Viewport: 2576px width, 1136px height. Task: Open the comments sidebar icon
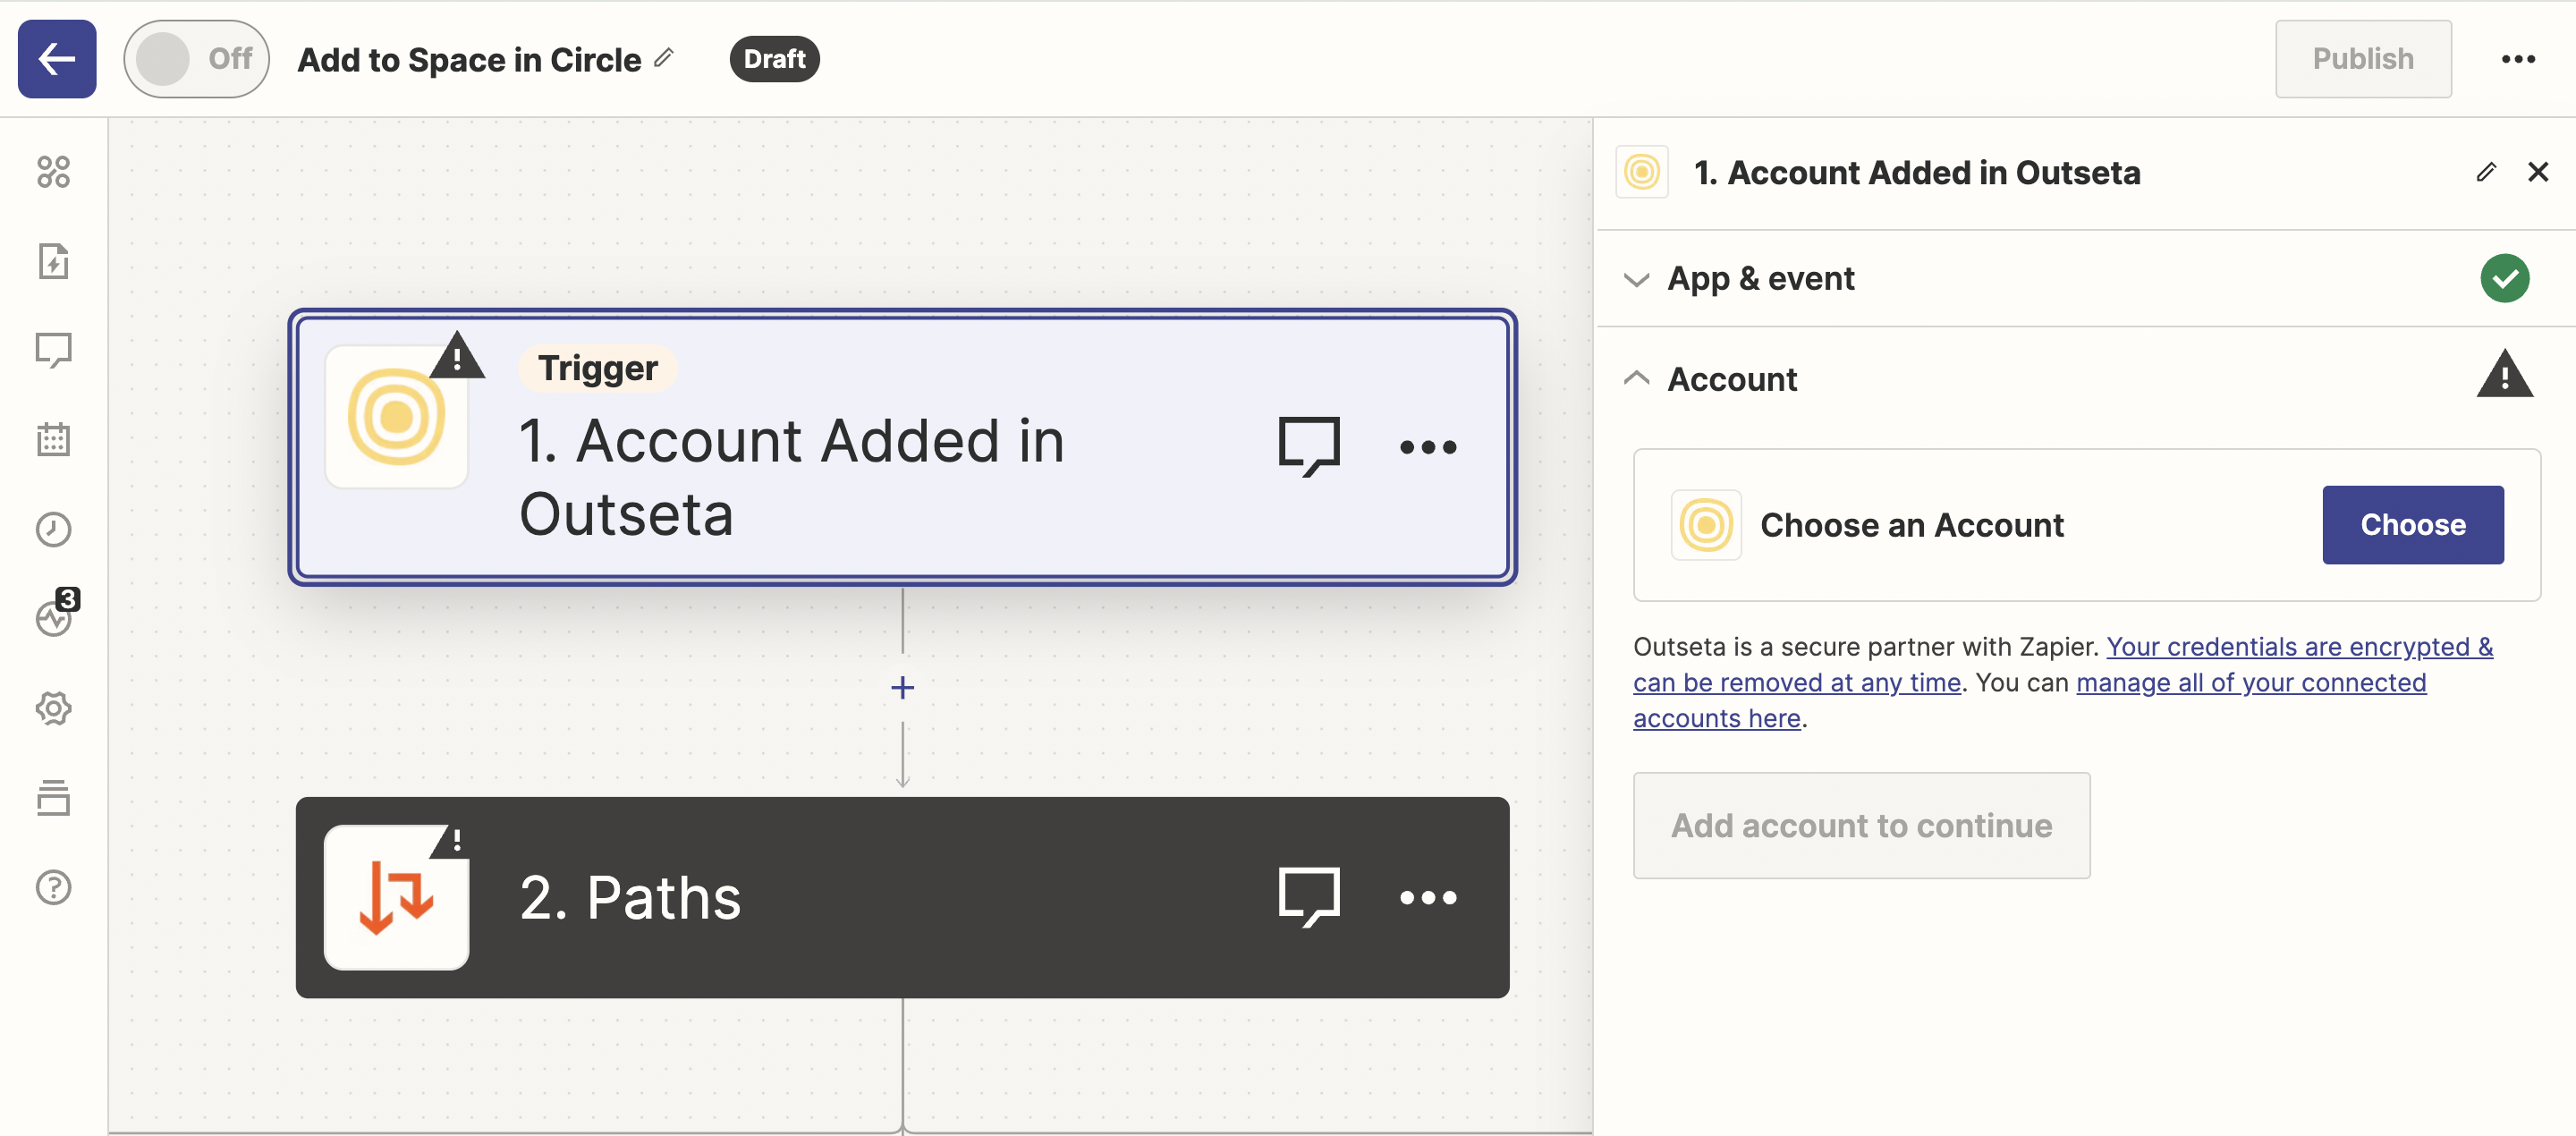[x=54, y=350]
